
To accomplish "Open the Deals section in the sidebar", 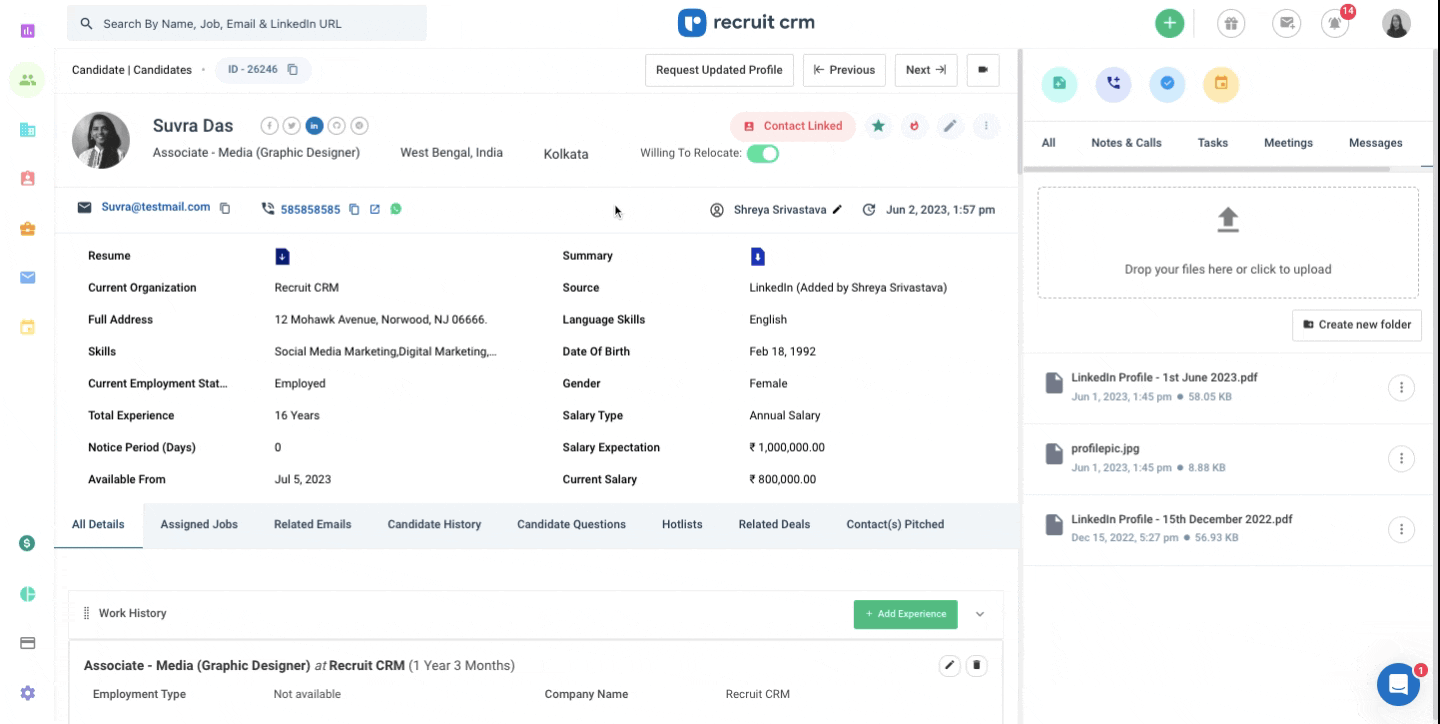I will (x=27, y=542).
